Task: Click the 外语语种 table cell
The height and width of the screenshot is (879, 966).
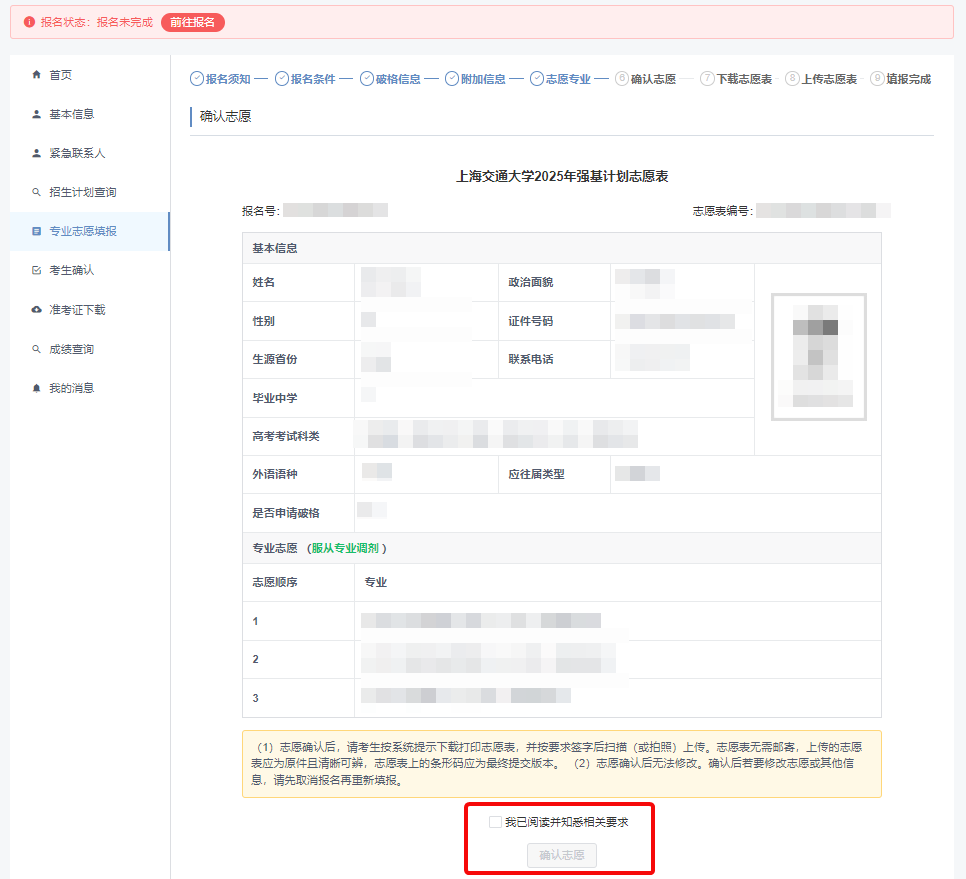Action: point(298,474)
